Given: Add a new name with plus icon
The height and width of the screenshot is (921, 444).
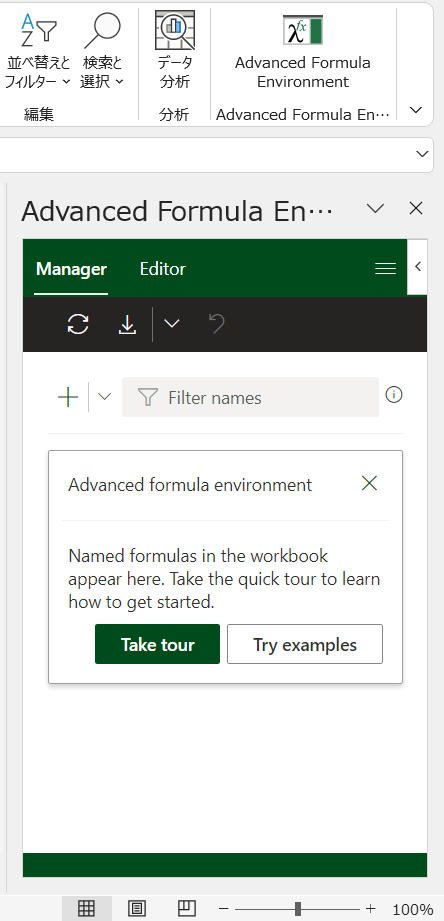Looking at the screenshot, I should pos(68,398).
